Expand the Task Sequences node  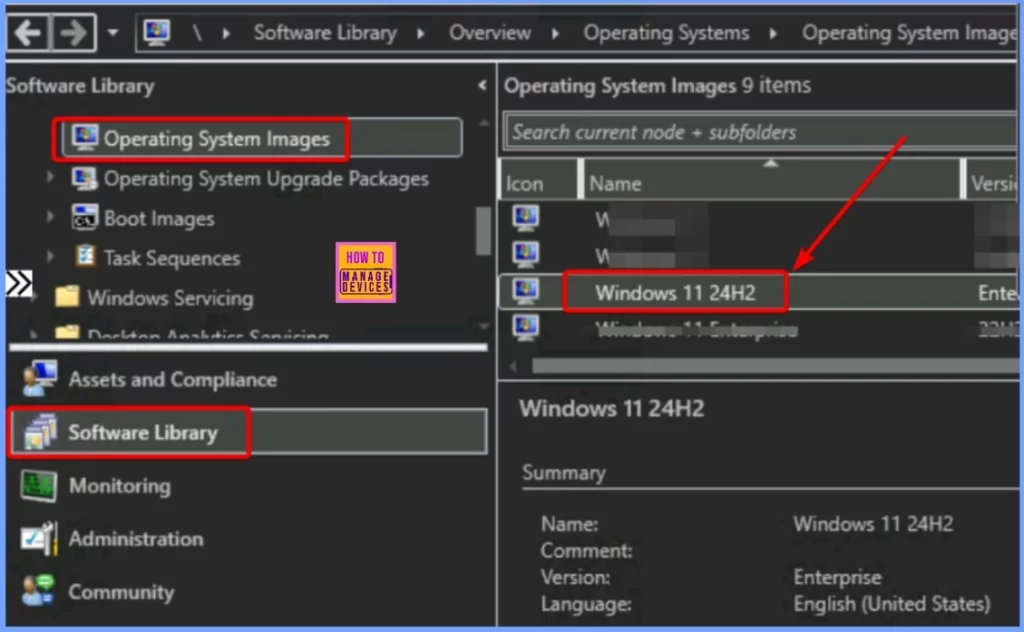tap(50, 256)
